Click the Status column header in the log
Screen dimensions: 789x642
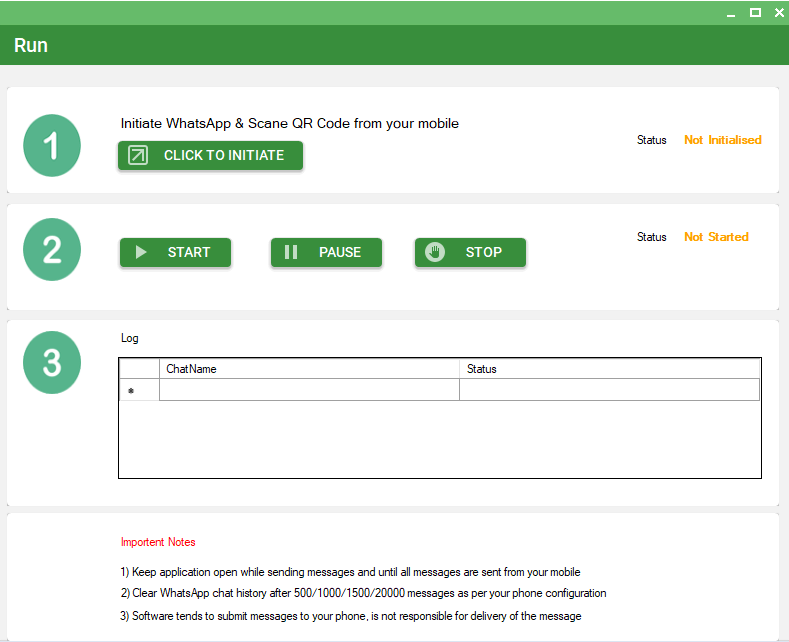tap(609, 369)
